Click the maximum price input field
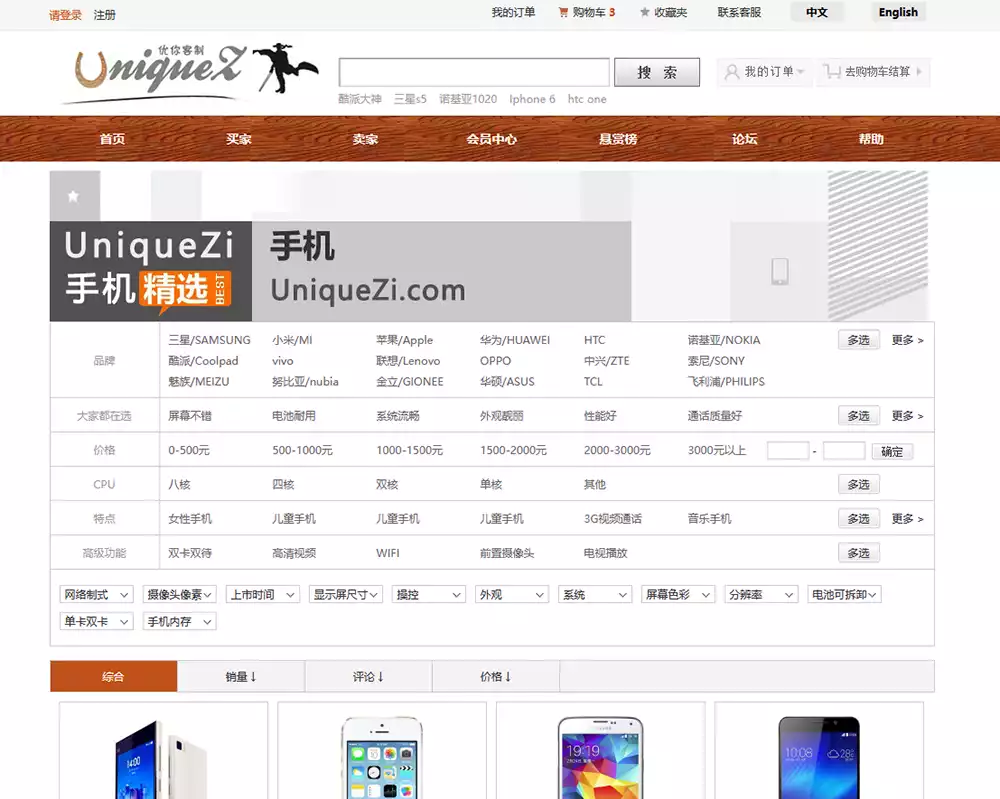Screen dimensions: 1000x799 (x=844, y=450)
